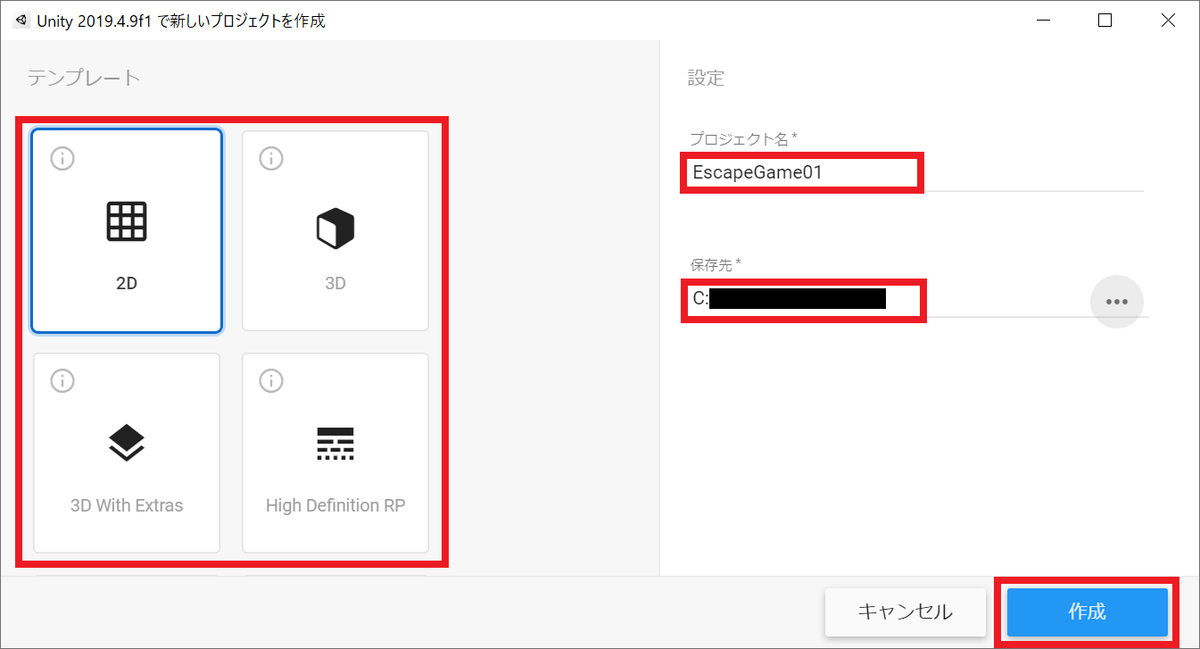Viewport: 1200px width, 649px height.
Task: Open the save location browser via ellipsis icon
Action: click(1117, 301)
